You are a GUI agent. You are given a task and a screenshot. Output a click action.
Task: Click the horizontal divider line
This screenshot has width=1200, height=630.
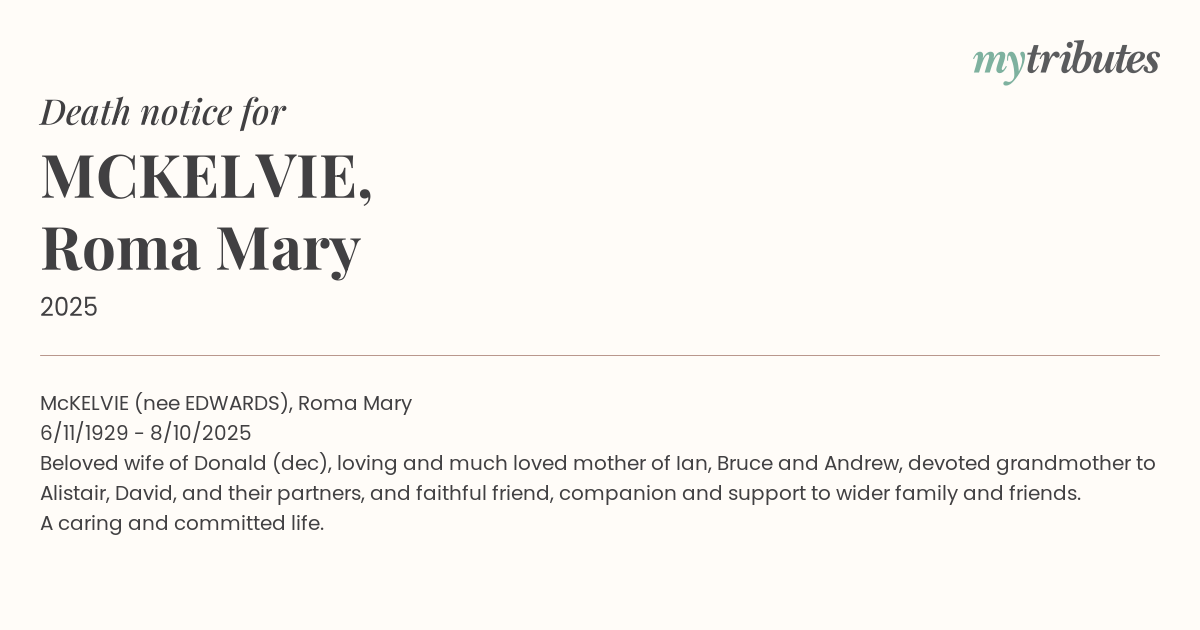click(x=600, y=355)
